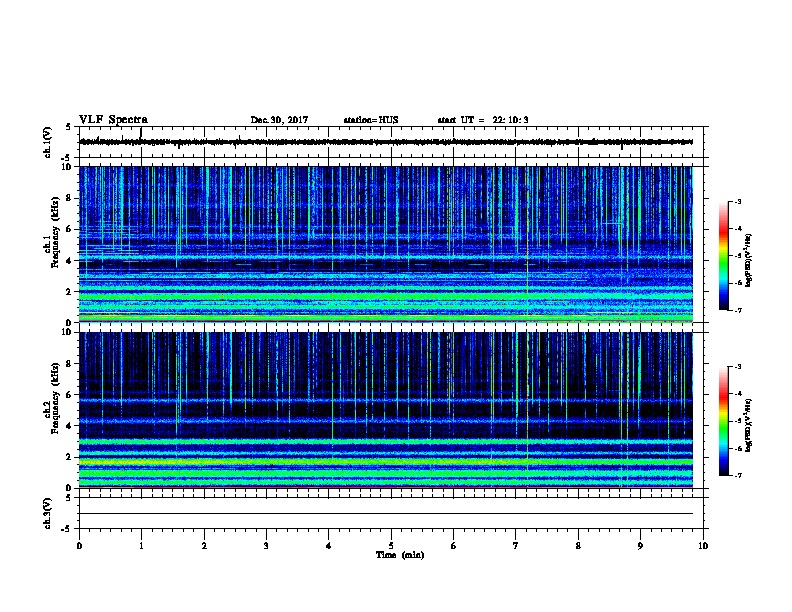Click the -7 label on ch.2 colorbar
This screenshot has width=792, height=612.
[737, 475]
